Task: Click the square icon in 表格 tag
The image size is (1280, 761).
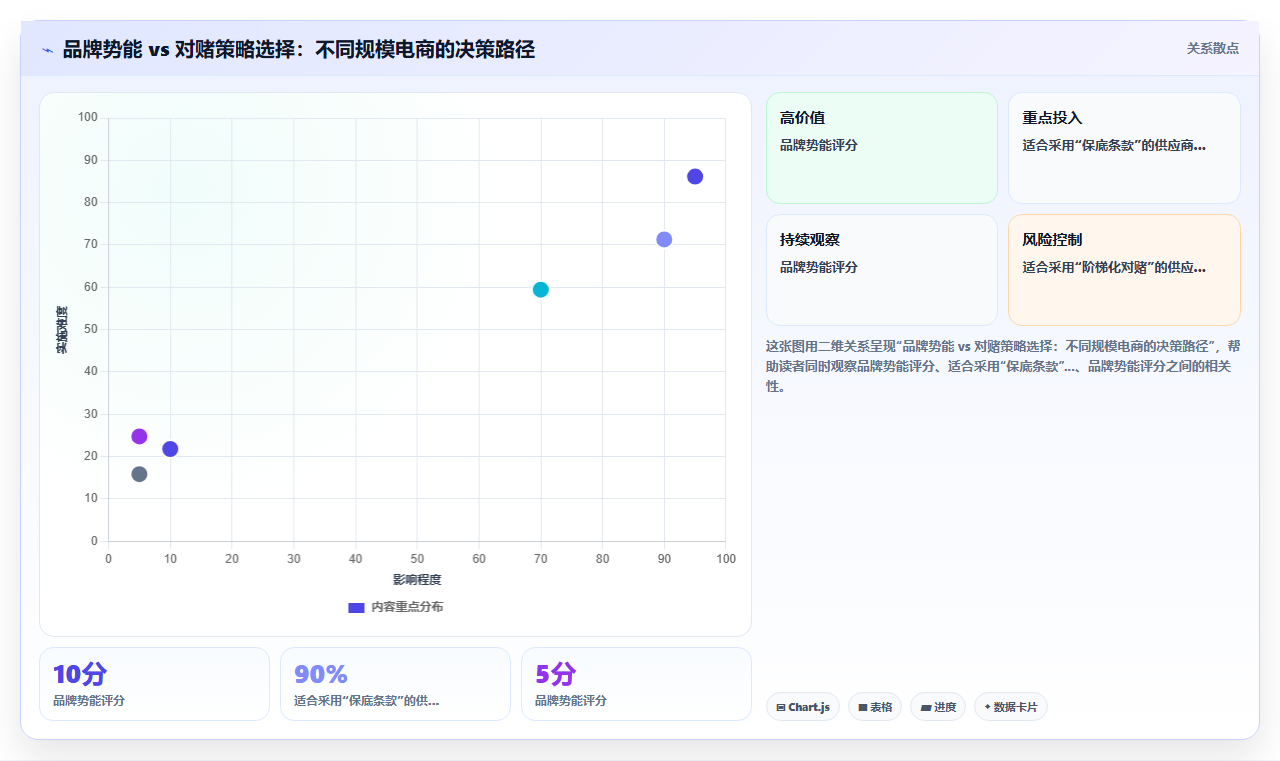Action: point(863,708)
